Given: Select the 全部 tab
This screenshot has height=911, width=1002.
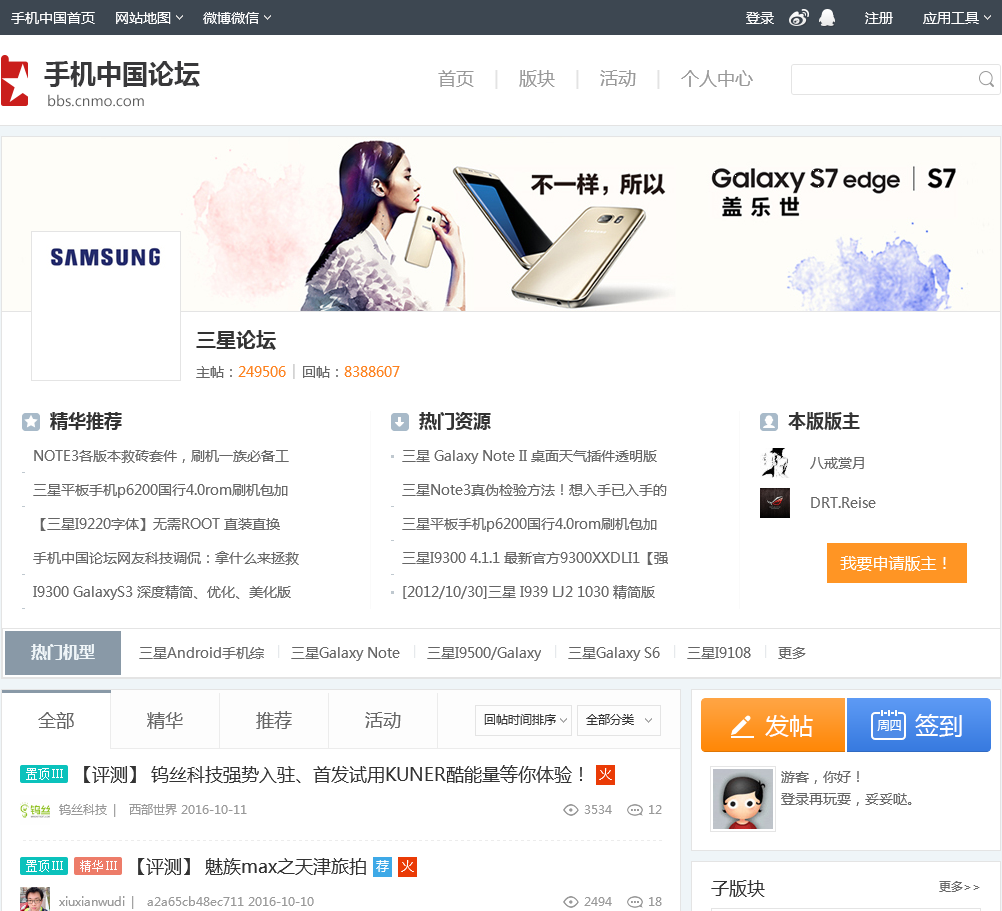Looking at the screenshot, I should coord(56,720).
